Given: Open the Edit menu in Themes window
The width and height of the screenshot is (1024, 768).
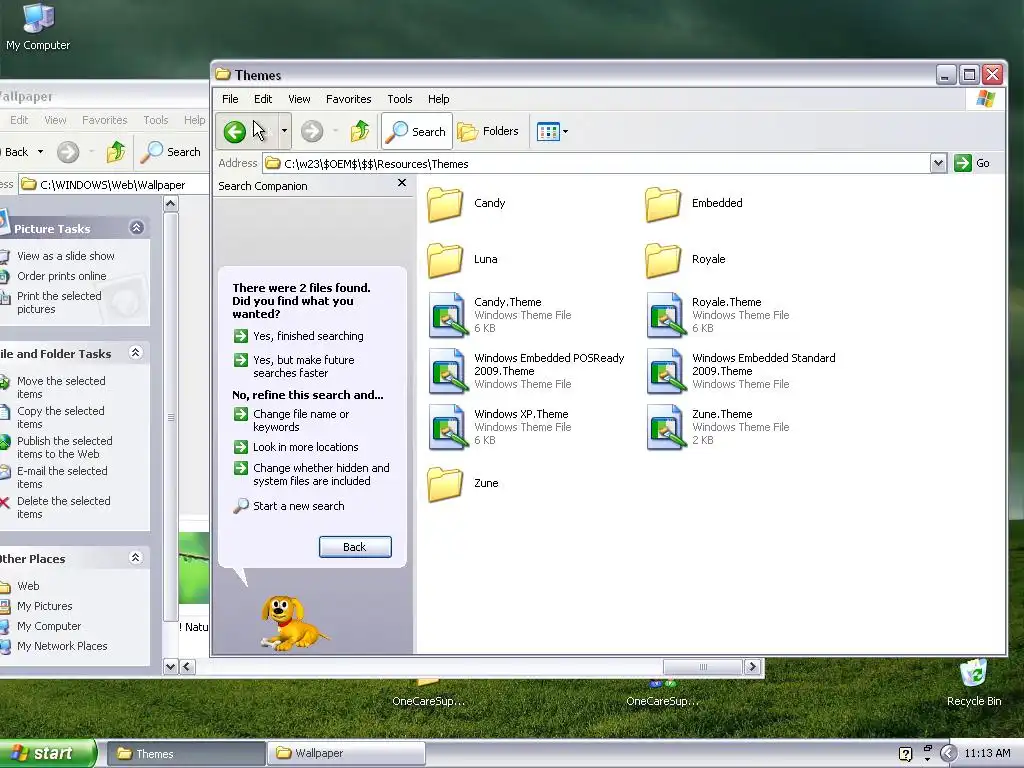Looking at the screenshot, I should pyautogui.click(x=263, y=99).
